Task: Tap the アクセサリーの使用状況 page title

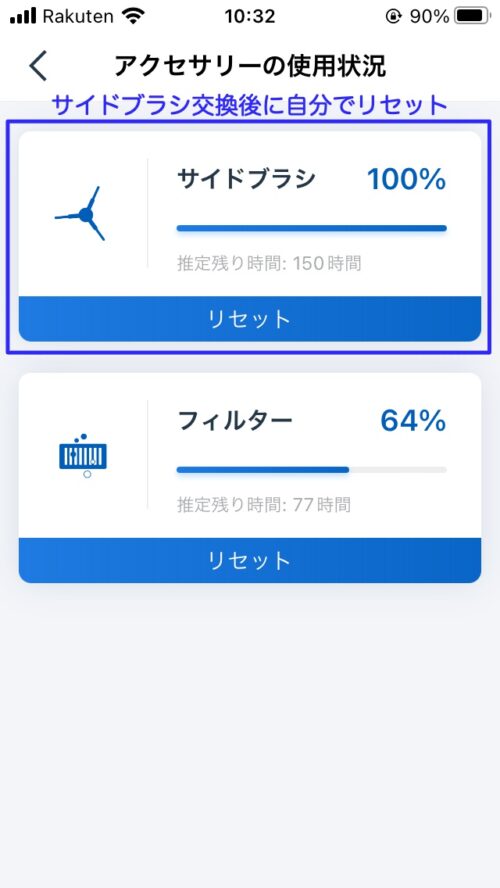Action: tap(250, 66)
